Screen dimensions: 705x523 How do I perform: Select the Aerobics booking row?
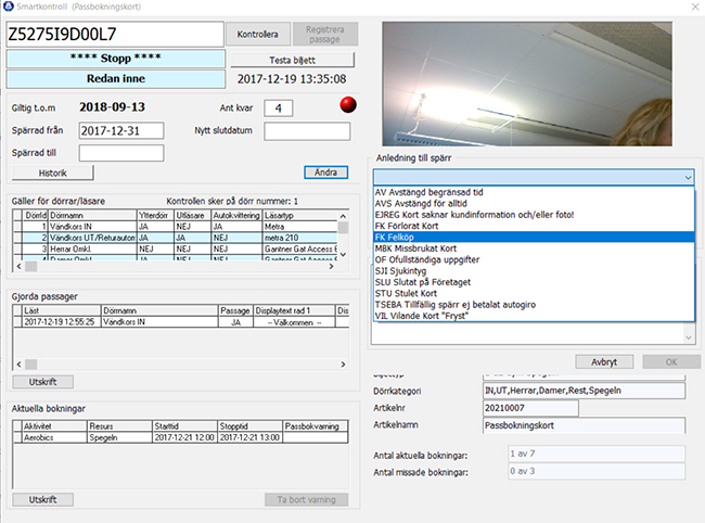[x=181, y=438]
